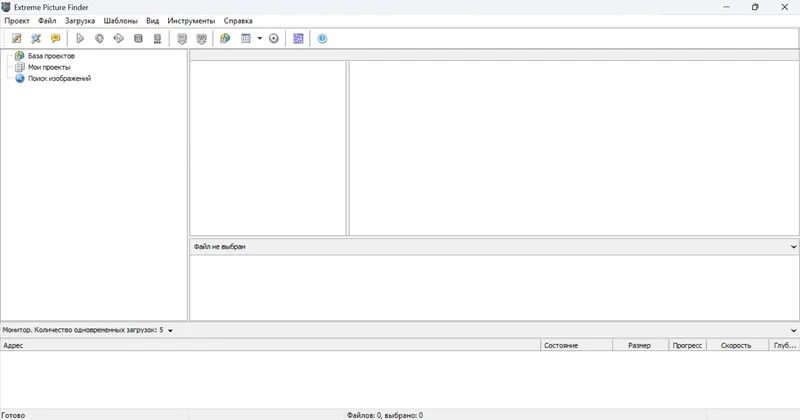This screenshot has width=800, height=420.
Task: Click the first gray shield toolbar icon
Action: pyautogui.click(x=182, y=38)
